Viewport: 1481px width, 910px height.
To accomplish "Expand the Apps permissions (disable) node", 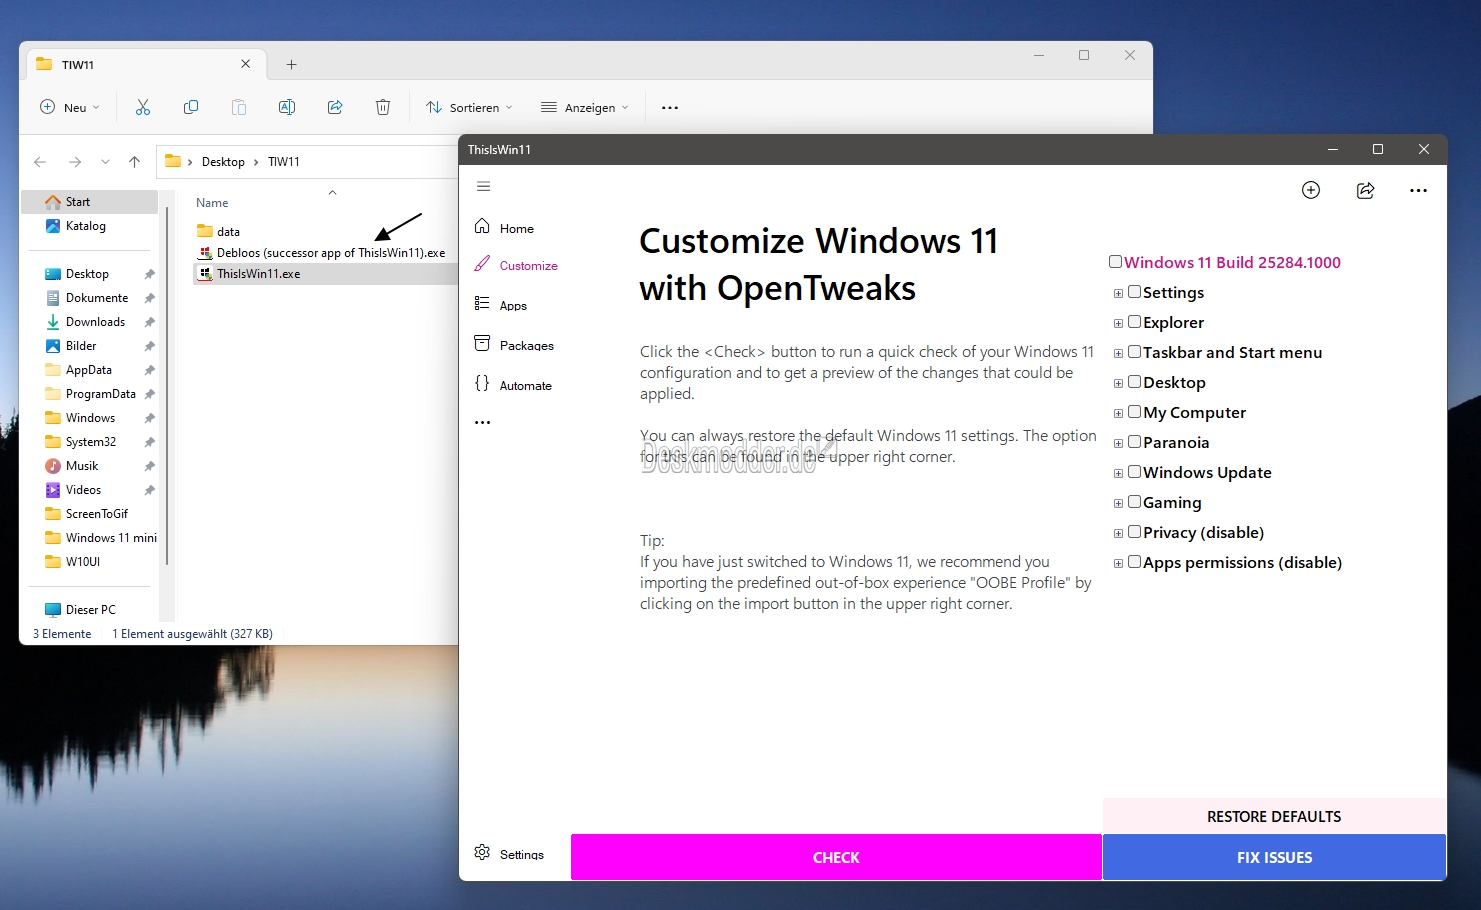I will click(1118, 563).
